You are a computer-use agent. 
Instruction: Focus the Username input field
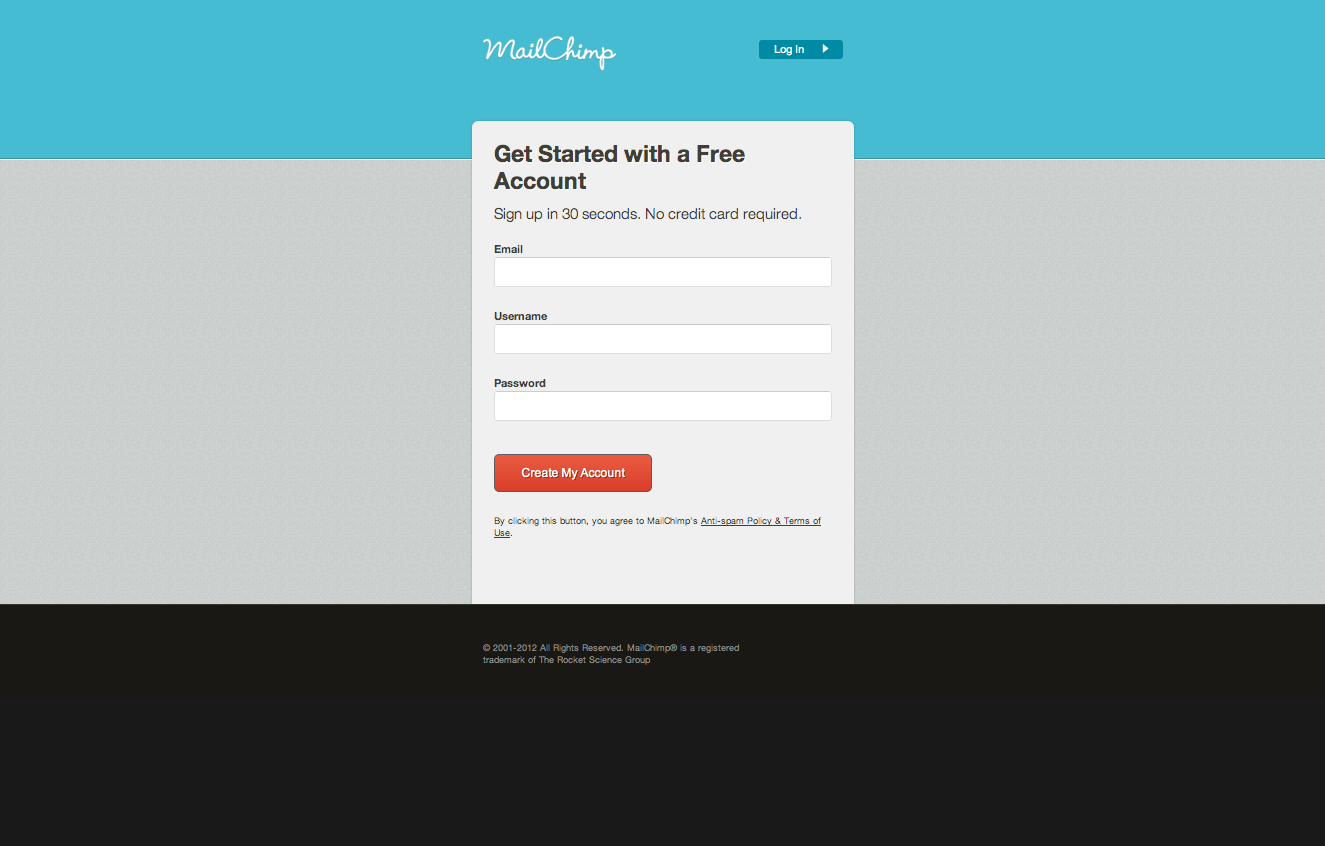(x=662, y=339)
